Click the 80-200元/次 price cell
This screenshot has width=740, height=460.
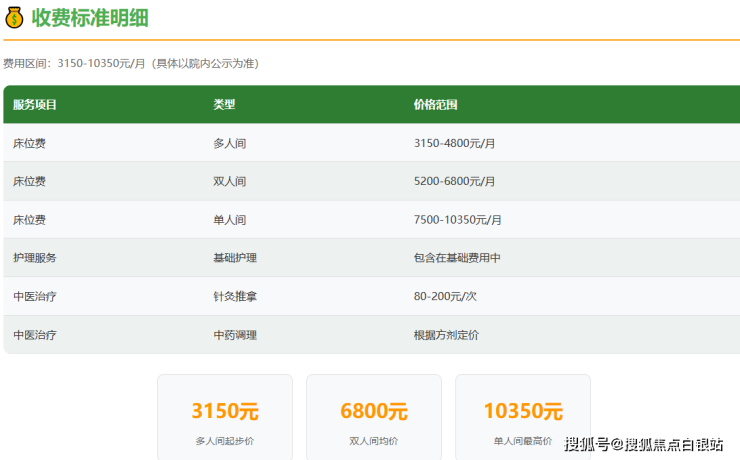coord(447,296)
